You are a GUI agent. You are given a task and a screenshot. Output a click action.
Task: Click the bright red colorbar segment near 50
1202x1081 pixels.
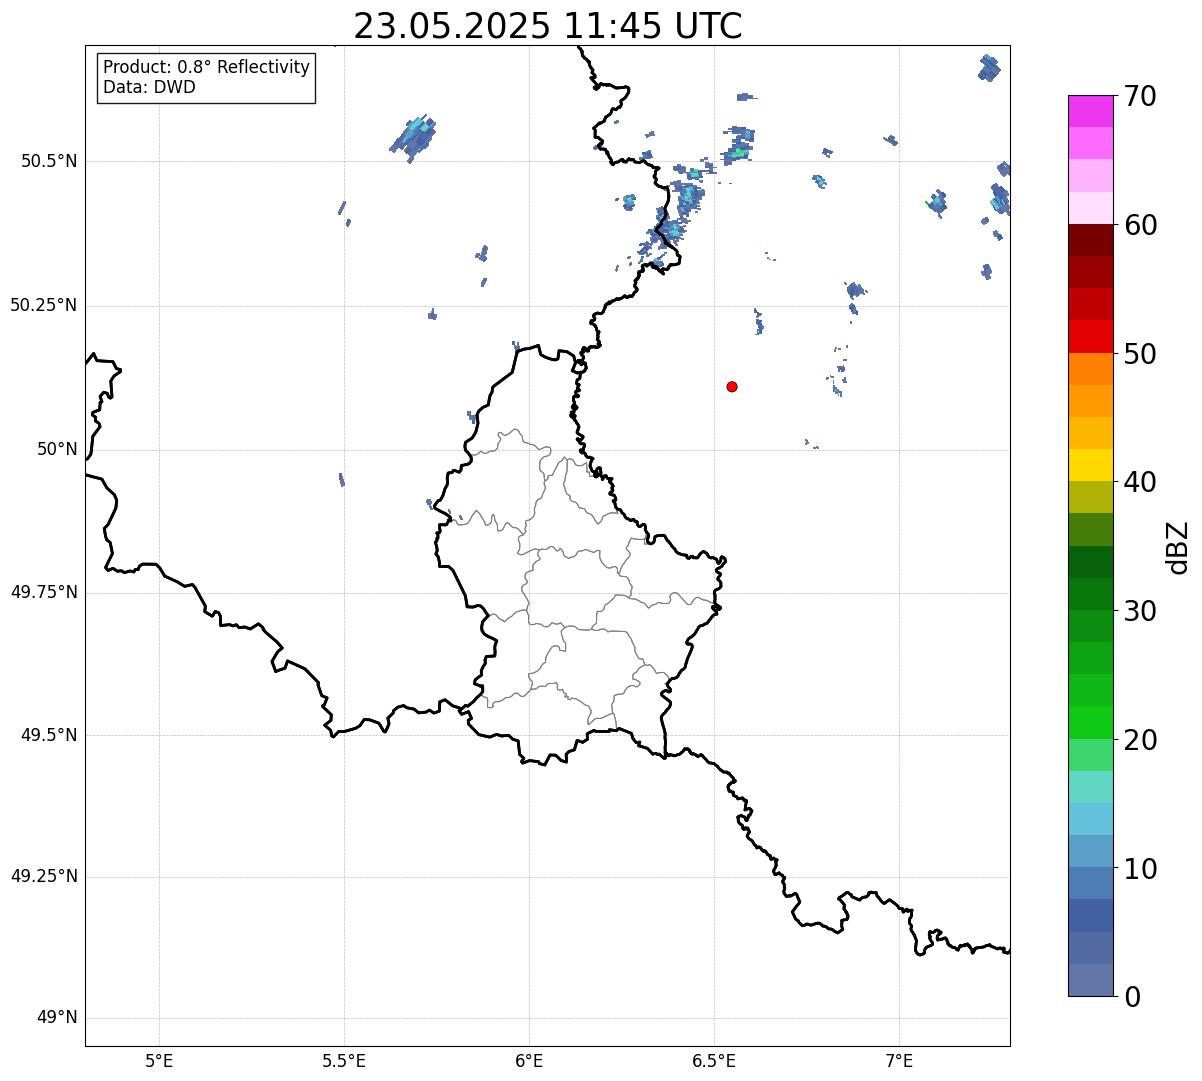tap(1090, 337)
